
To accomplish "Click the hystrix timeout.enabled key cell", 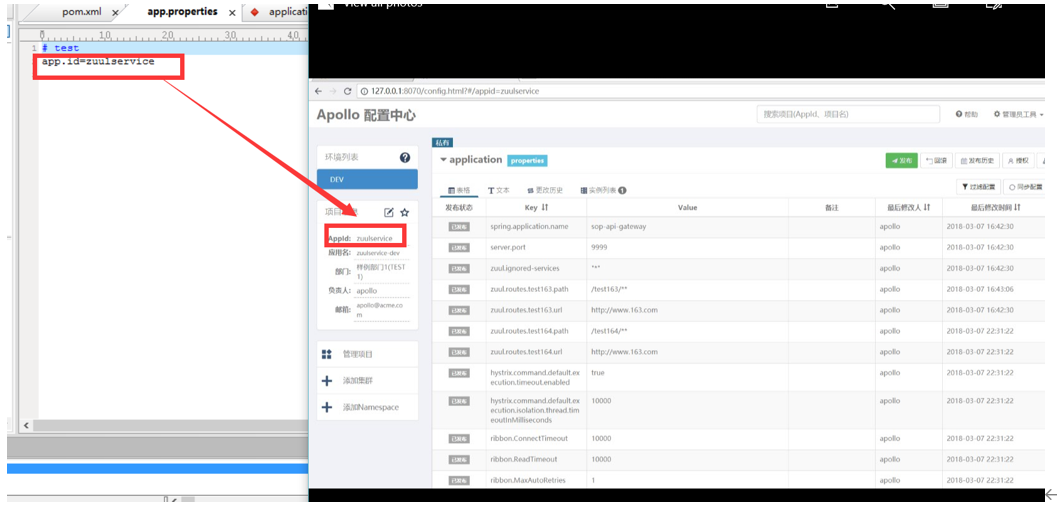I will (x=536, y=377).
